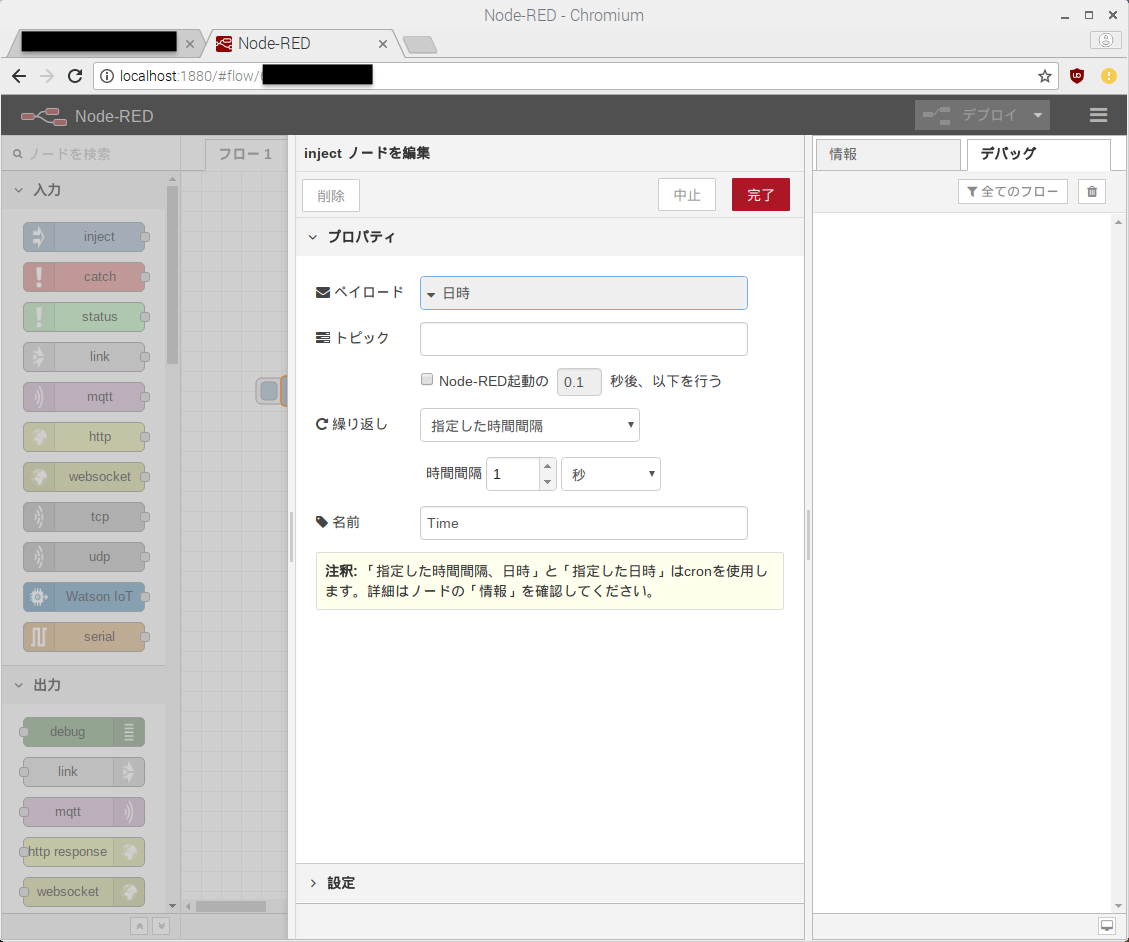This screenshot has height=942, width=1129.
Task: Select the http response node
Action: [x=84, y=852]
